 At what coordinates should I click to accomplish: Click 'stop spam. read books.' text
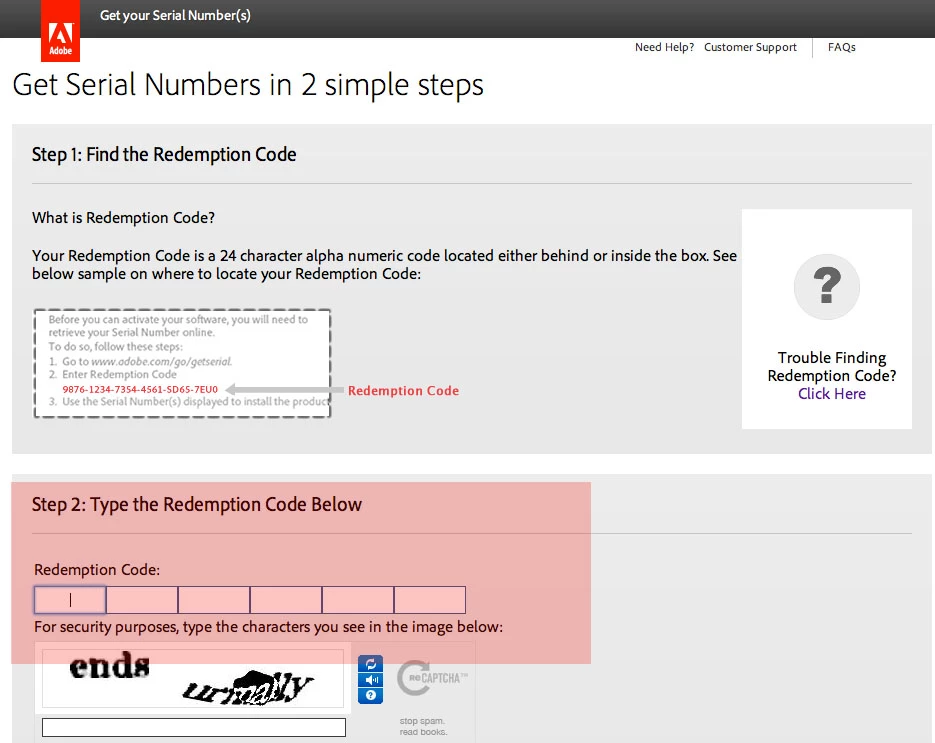pos(423,726)
